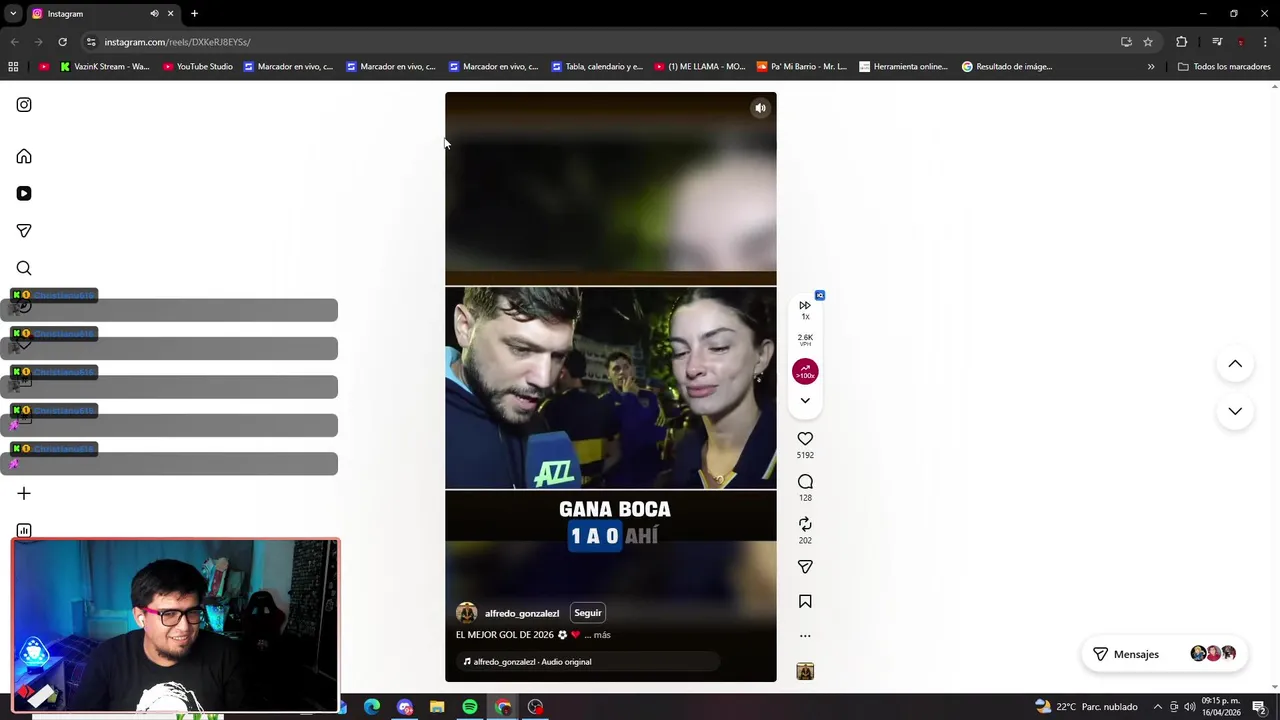This screenshot has height=720, width=1280.
Task: Show hidden bookmarks with the double chevron
Action: click(x=1151, y=67)
